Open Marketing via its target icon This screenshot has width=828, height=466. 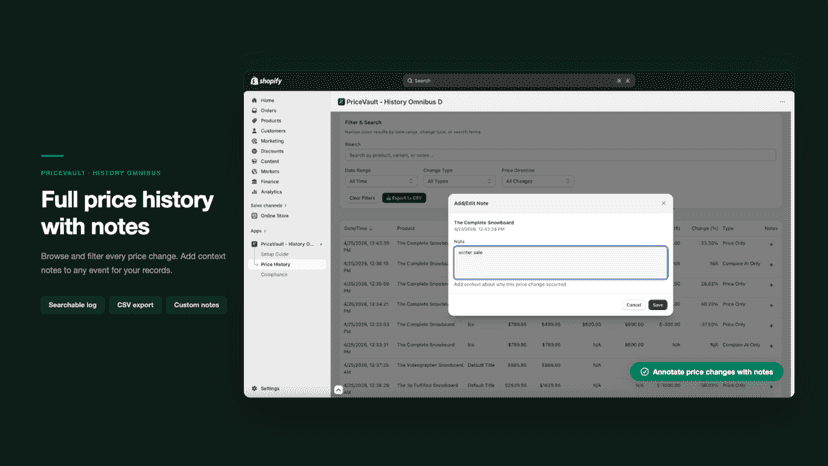(255, 141)
